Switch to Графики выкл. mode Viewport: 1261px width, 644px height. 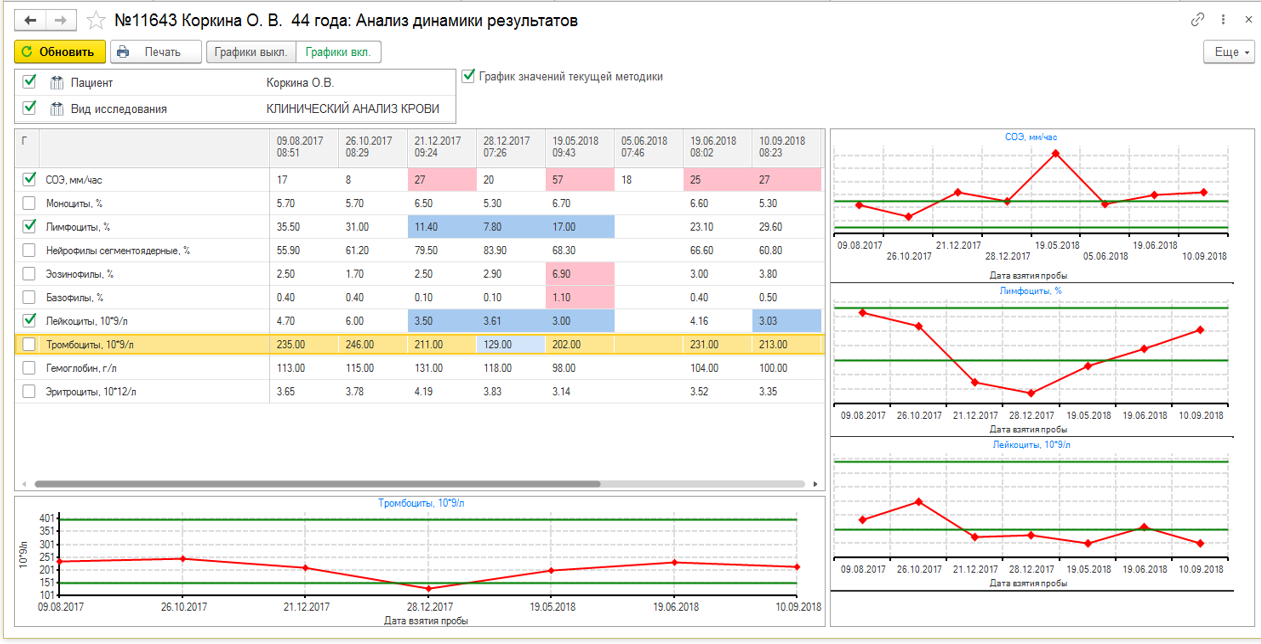[251, 52]
